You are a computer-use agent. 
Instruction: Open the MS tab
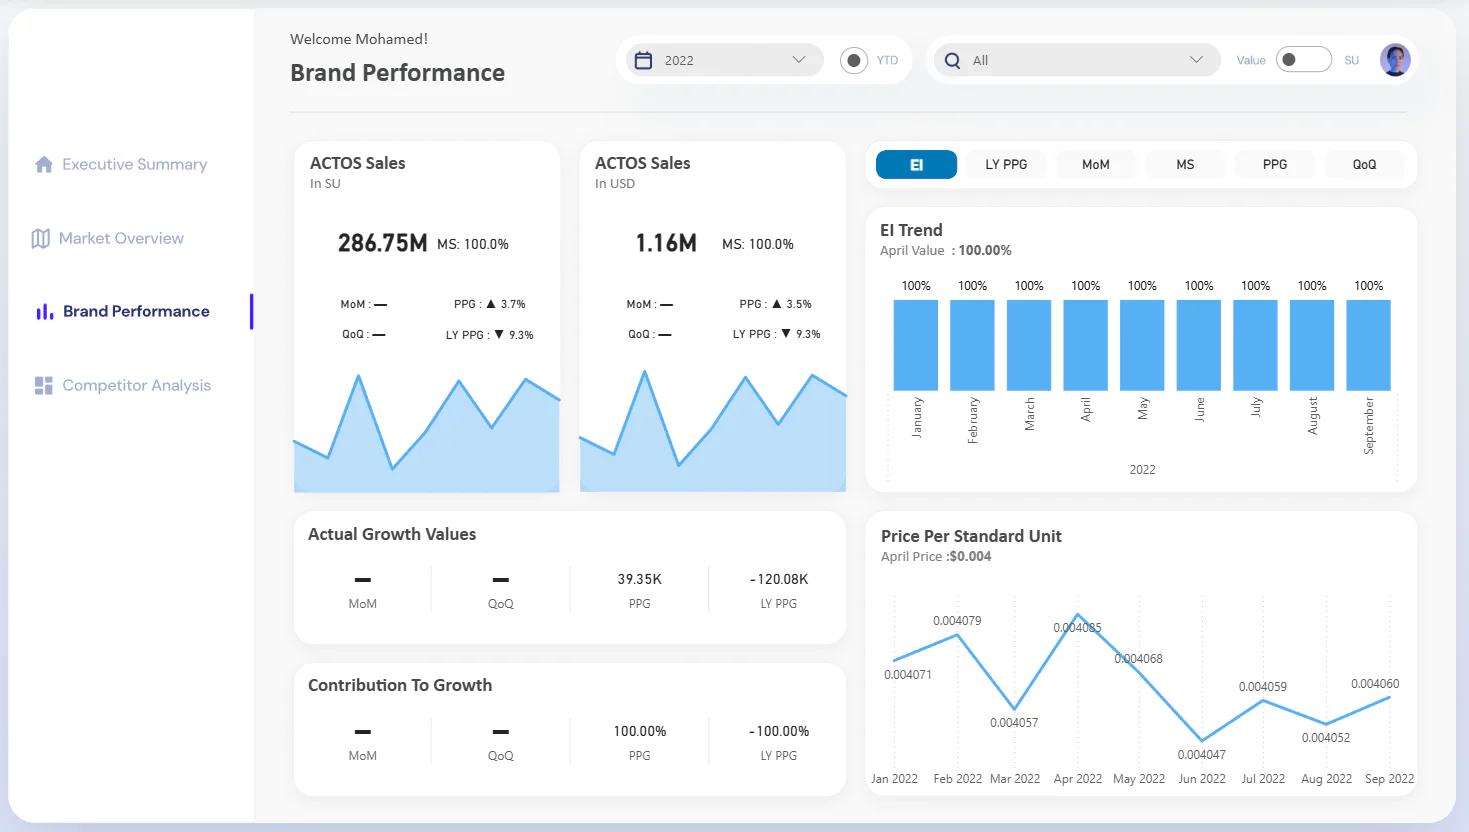pos(1185,164)
